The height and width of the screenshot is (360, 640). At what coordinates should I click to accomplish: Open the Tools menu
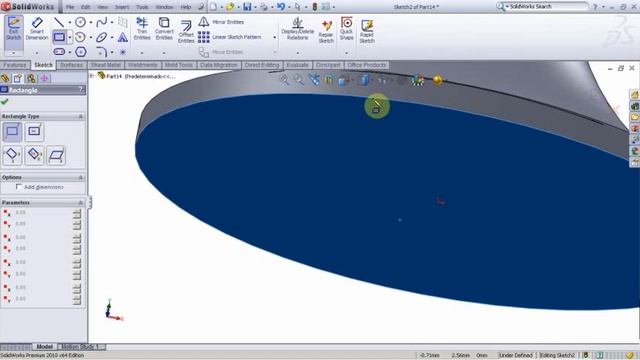(x=142, y=7)
